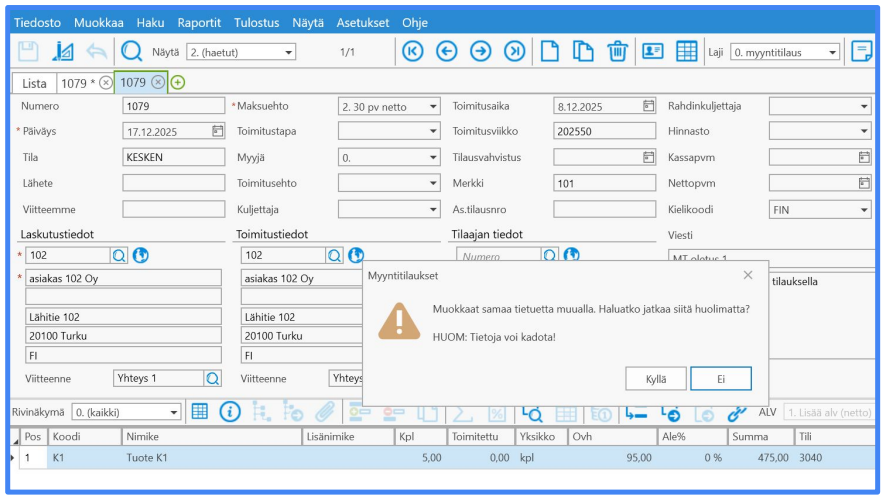This screenshot has height=500, width=883.
Task: Click the save (floppy disk) toolbar icon
Action: coord(28,51)
